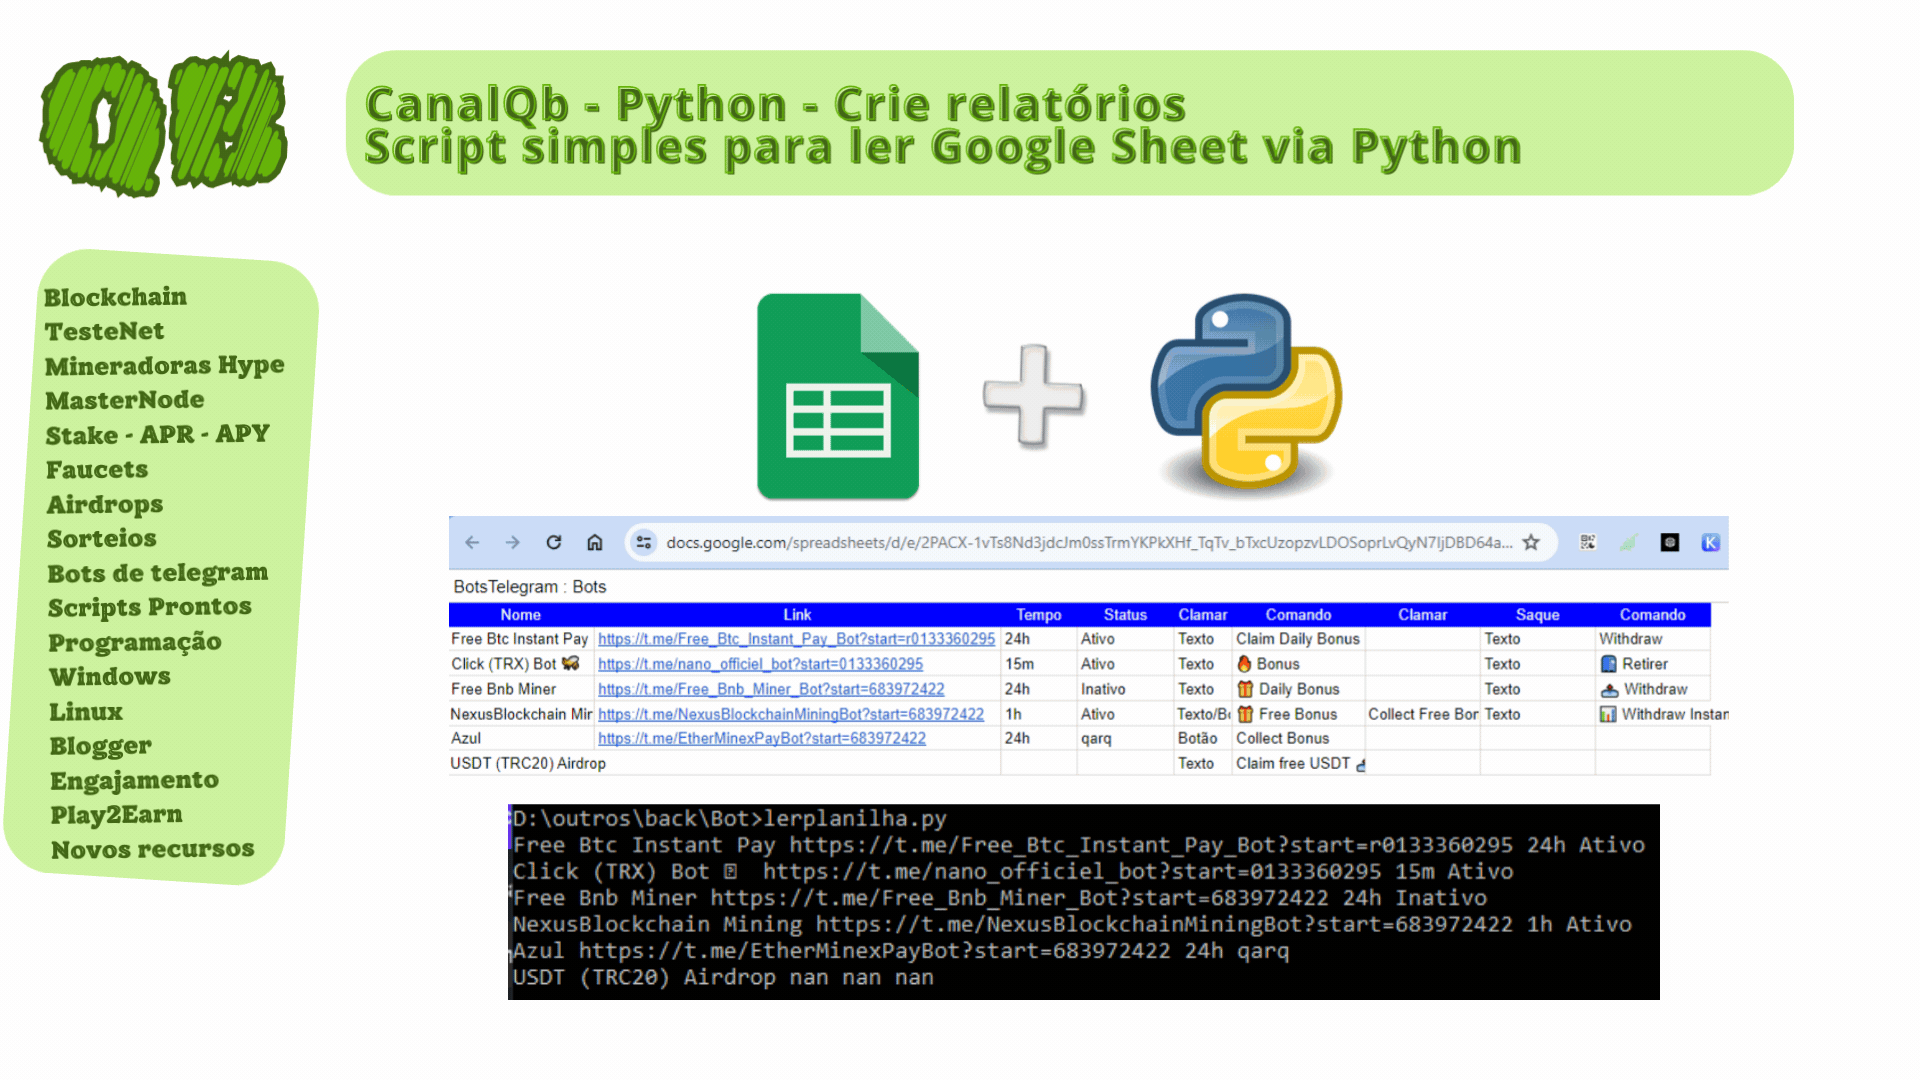Screen dimensions: 1920x1080
Task: Click the Bots de telegram sidebar item
Action: (158, 573)
